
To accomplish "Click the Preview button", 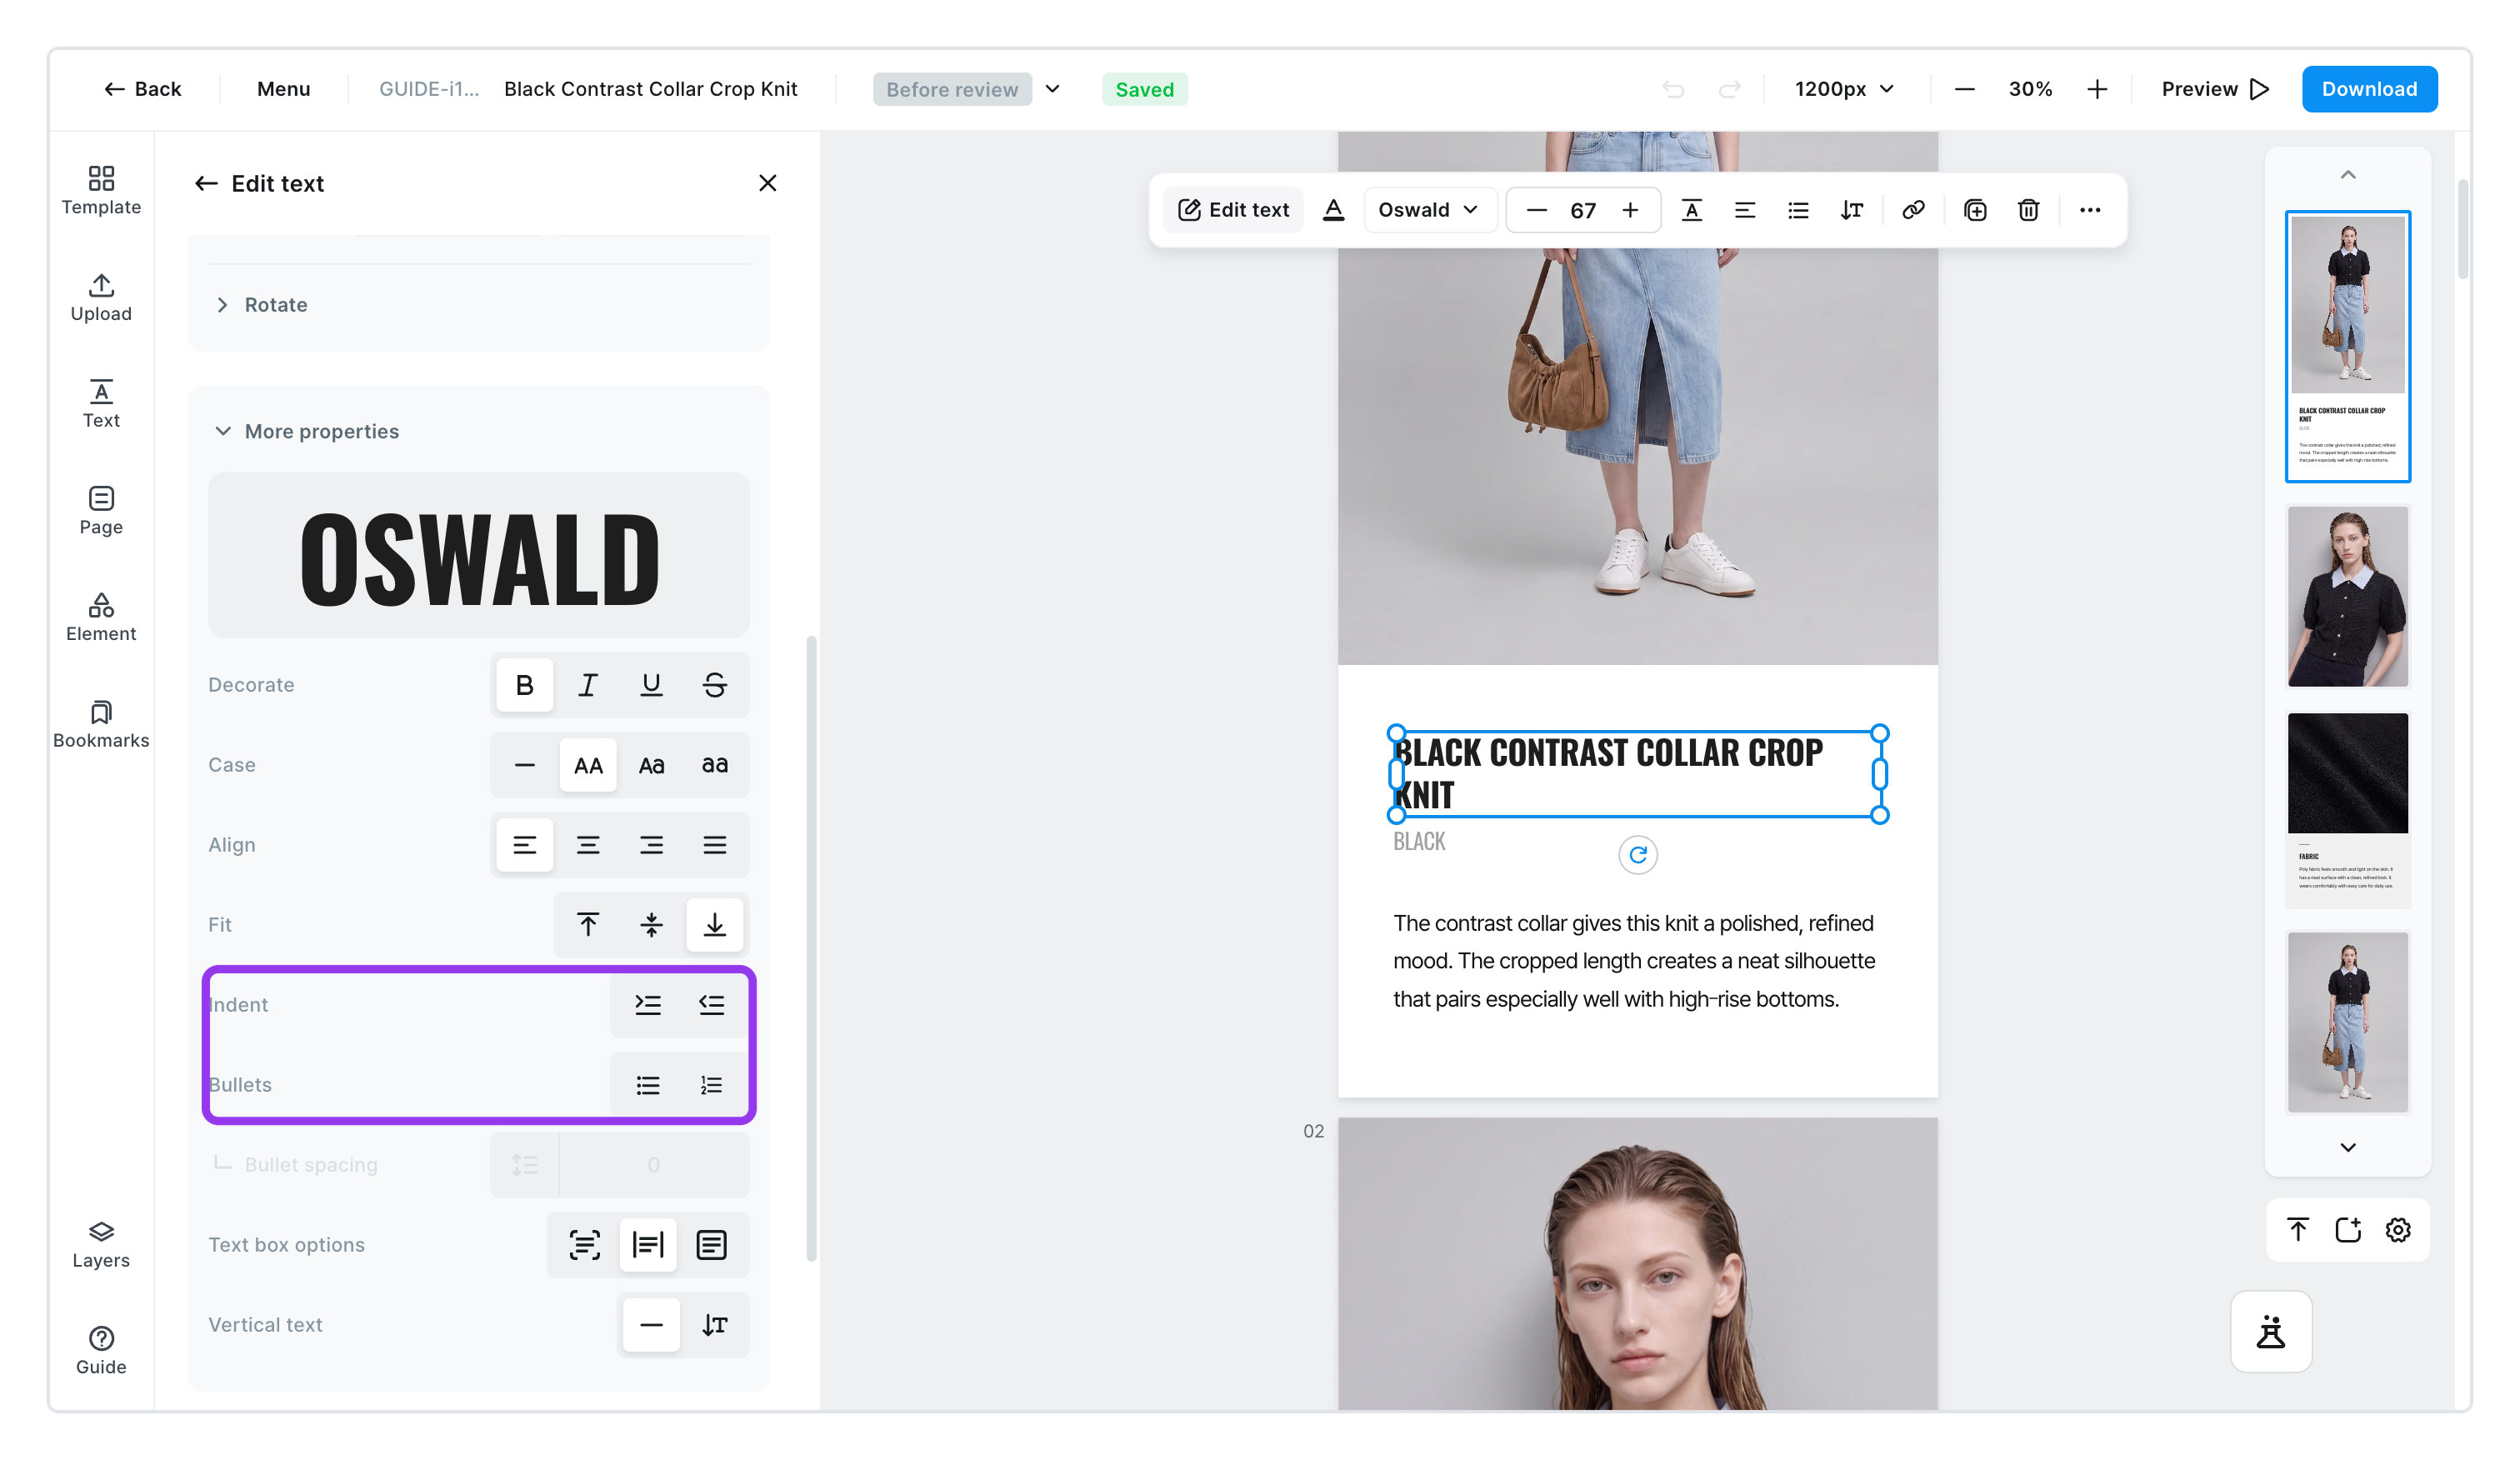I will point(2214,89).
